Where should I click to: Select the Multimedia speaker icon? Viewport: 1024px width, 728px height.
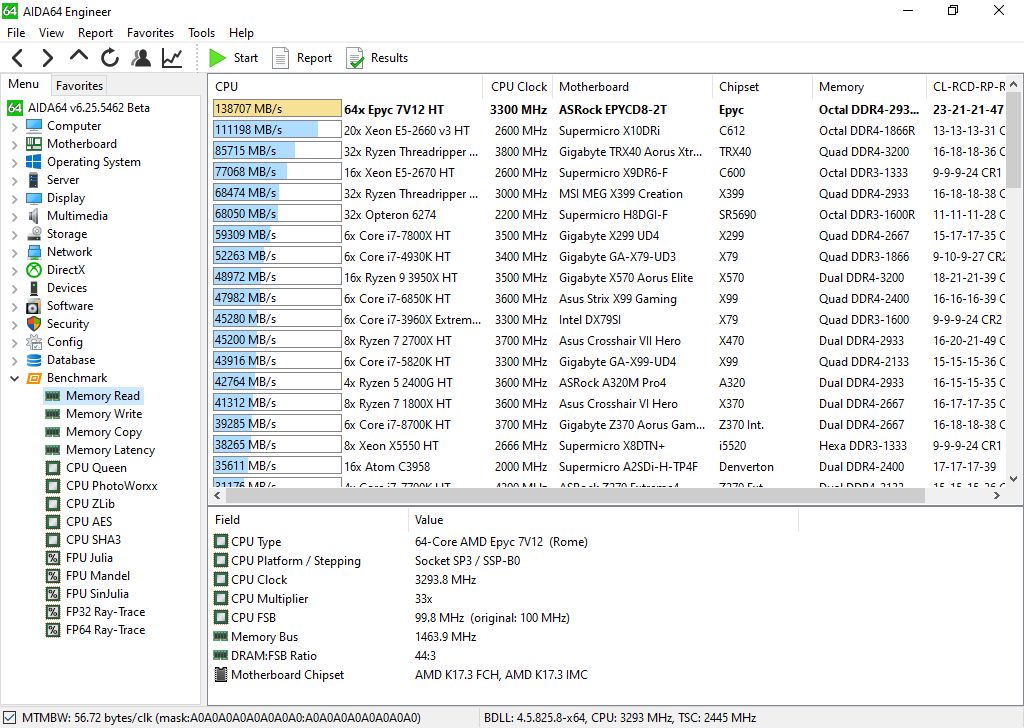[x=34, y=216]
